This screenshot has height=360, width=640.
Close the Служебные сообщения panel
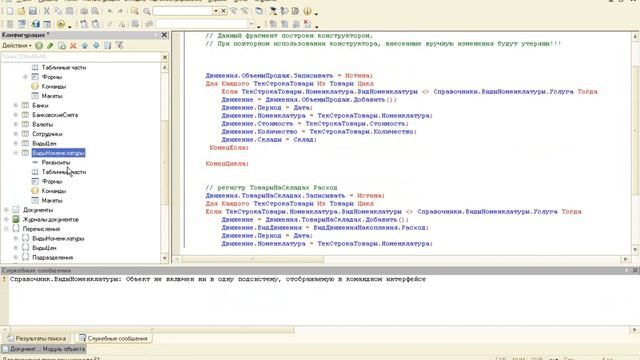pos(635,270)
